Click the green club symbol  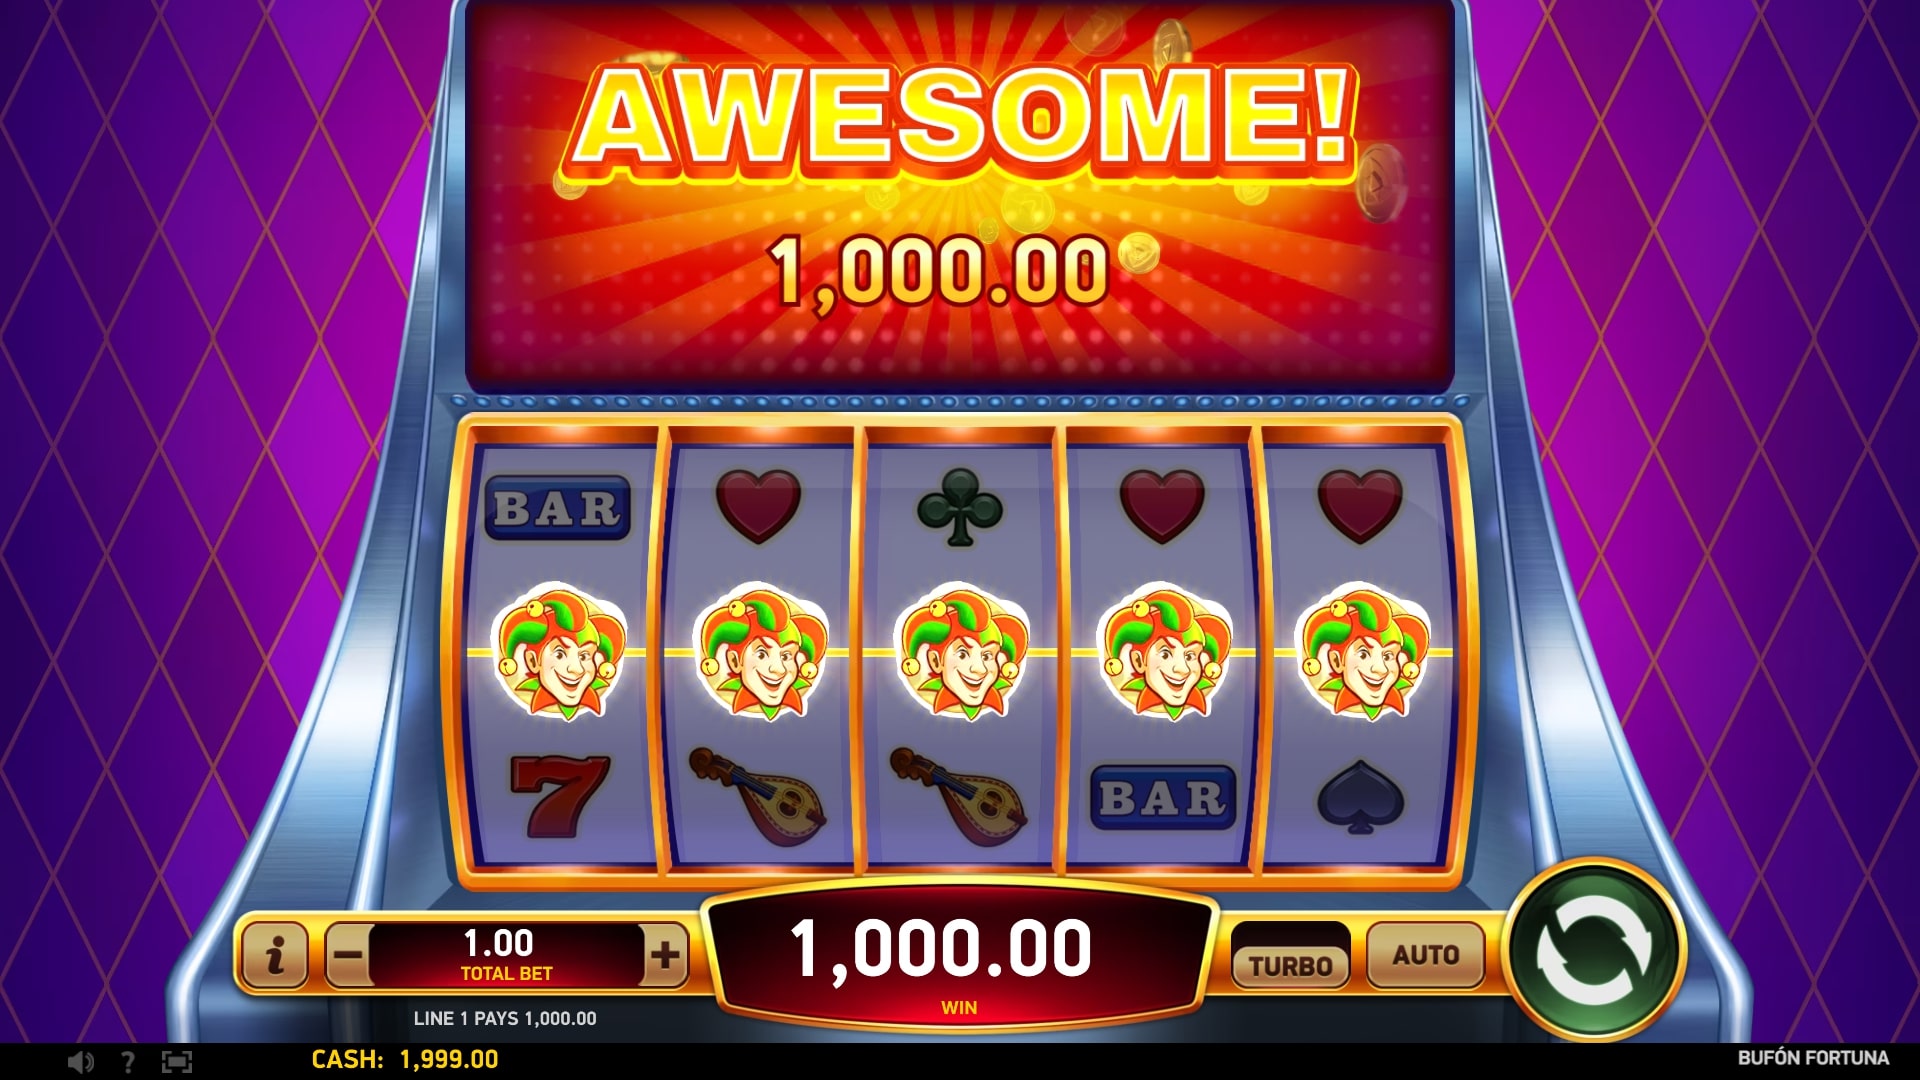pos(960,507)
